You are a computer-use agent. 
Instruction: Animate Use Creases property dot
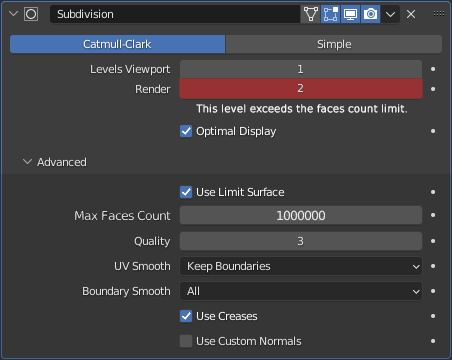433,316
